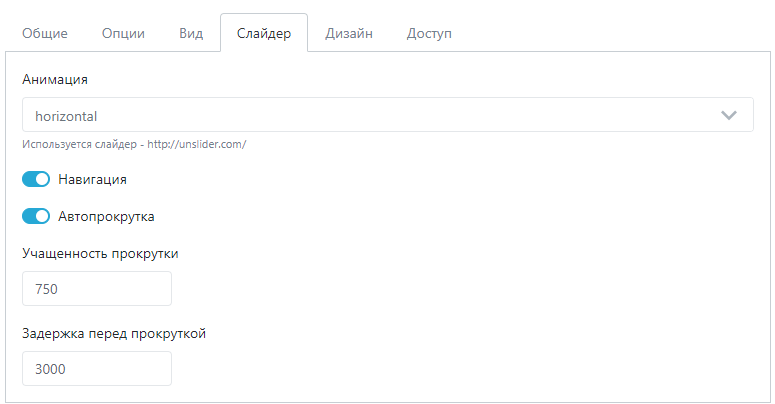Switch to the Дизайн tab

(349, 33)
